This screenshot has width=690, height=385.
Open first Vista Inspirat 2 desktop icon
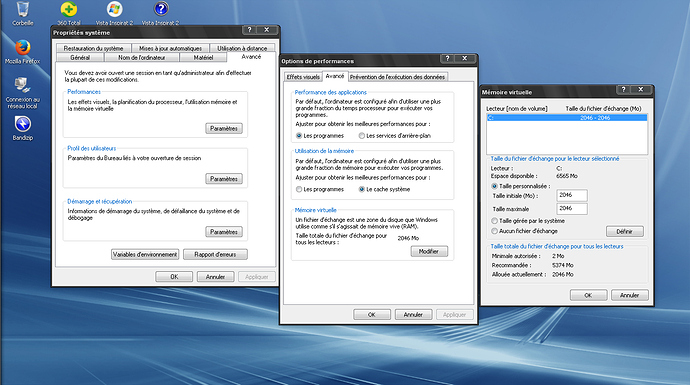(x=114, y=13)
